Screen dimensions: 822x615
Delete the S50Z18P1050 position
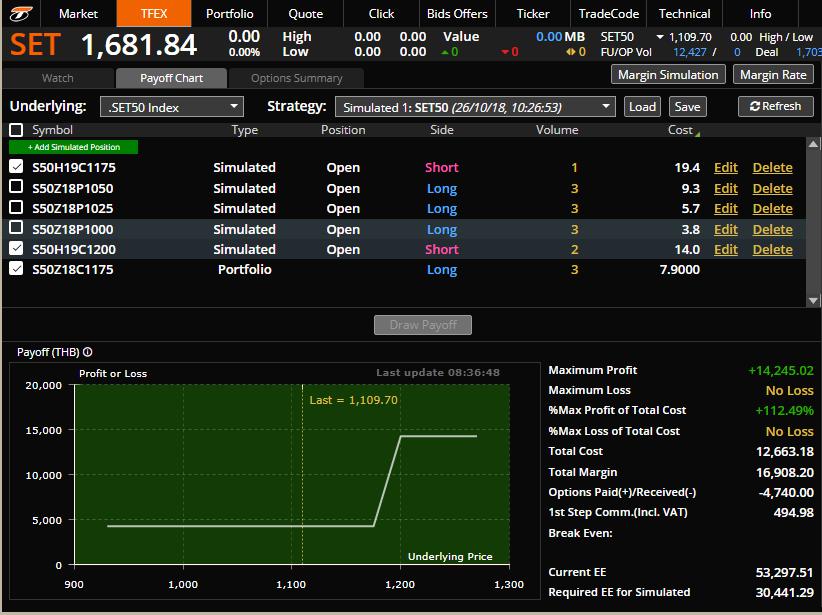tap(772, 188)
